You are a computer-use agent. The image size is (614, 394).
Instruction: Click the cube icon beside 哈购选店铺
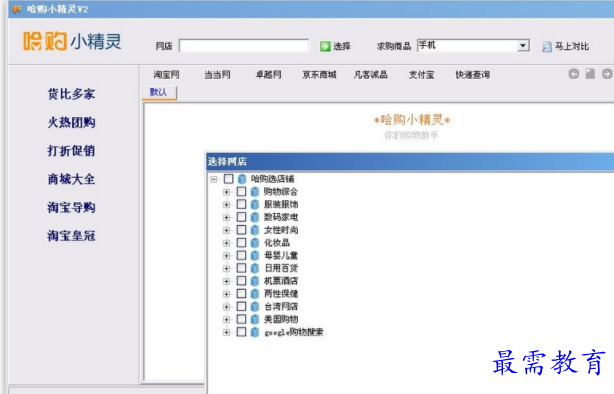coord(242,179)
